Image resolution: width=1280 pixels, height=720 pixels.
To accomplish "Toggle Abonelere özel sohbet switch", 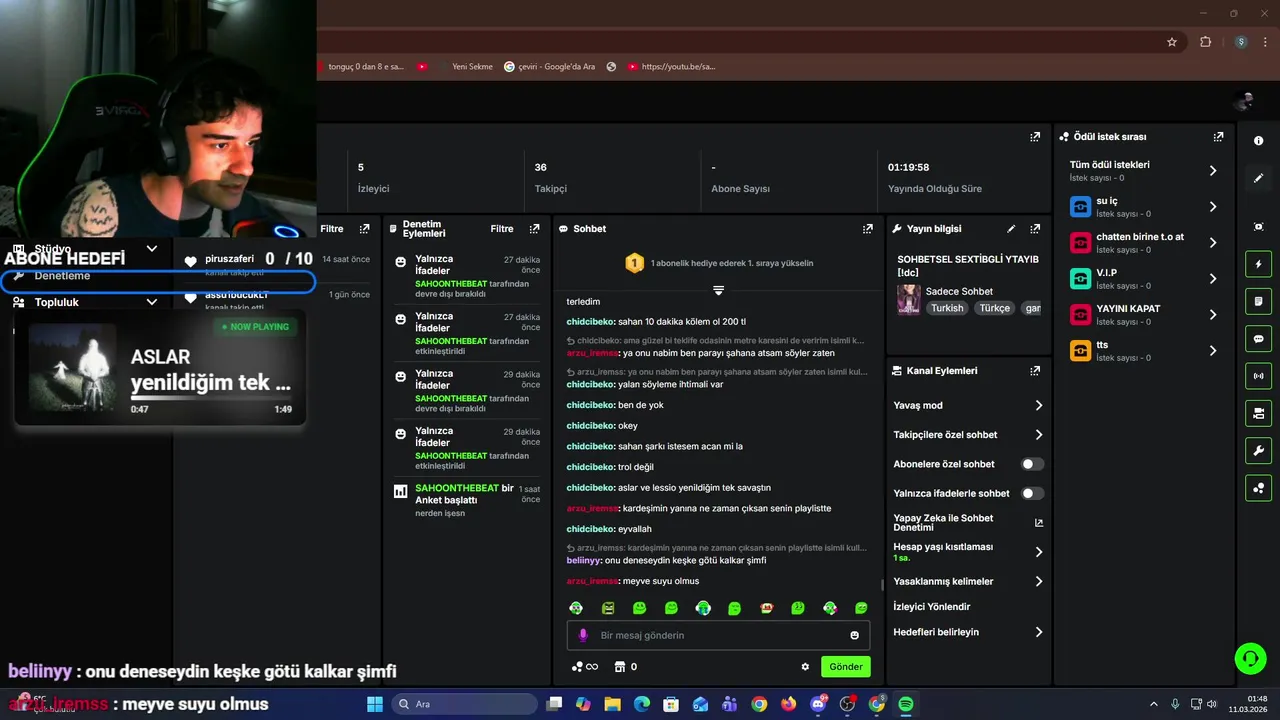I will click(x=1032, y=464).
